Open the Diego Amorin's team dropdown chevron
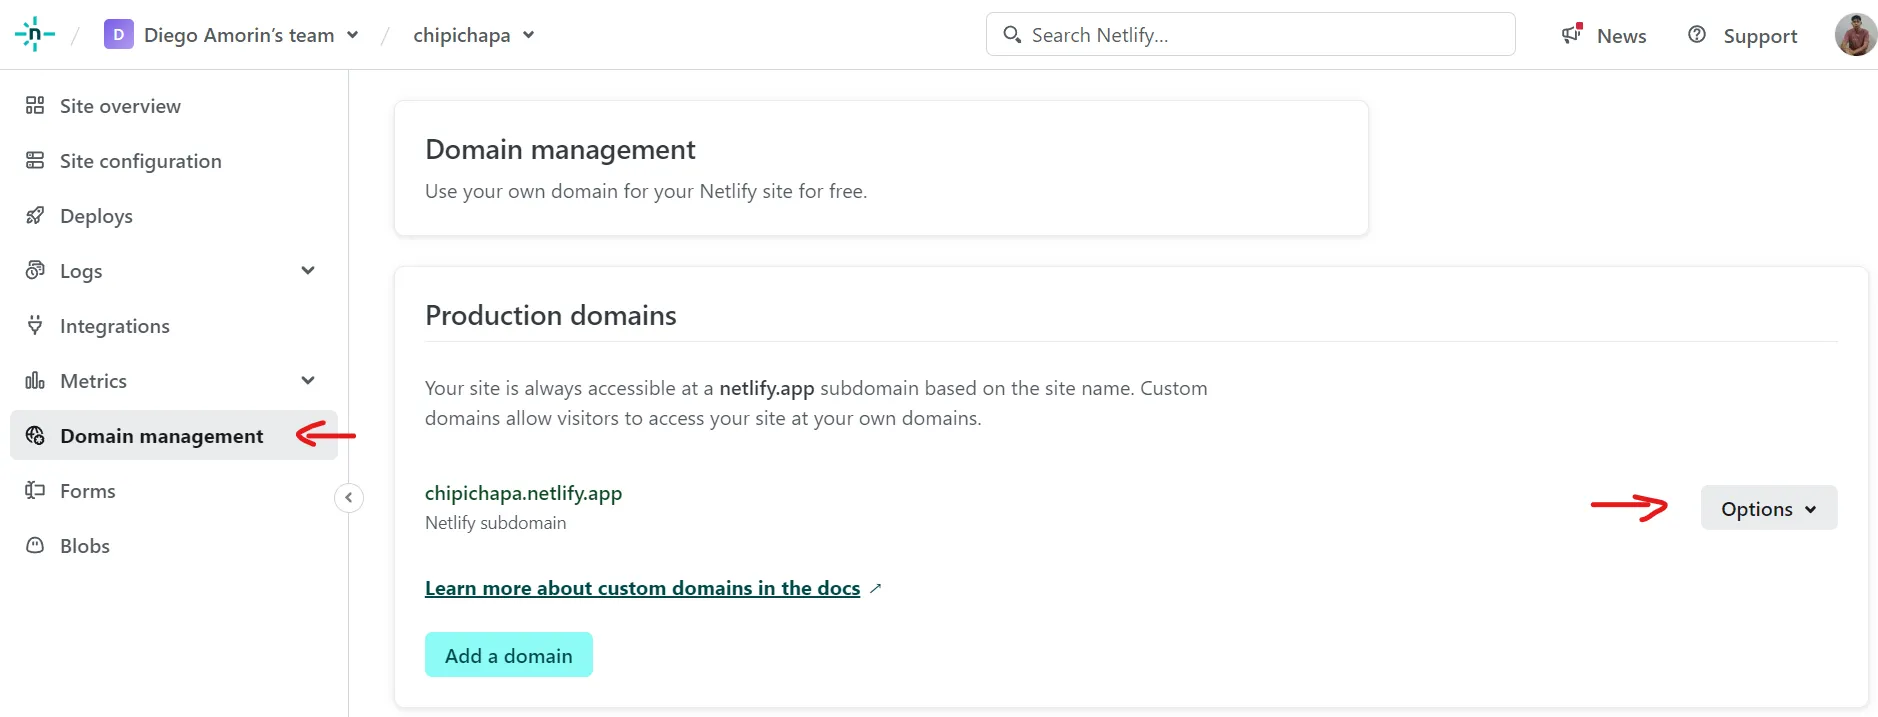 tap(352, 35)
